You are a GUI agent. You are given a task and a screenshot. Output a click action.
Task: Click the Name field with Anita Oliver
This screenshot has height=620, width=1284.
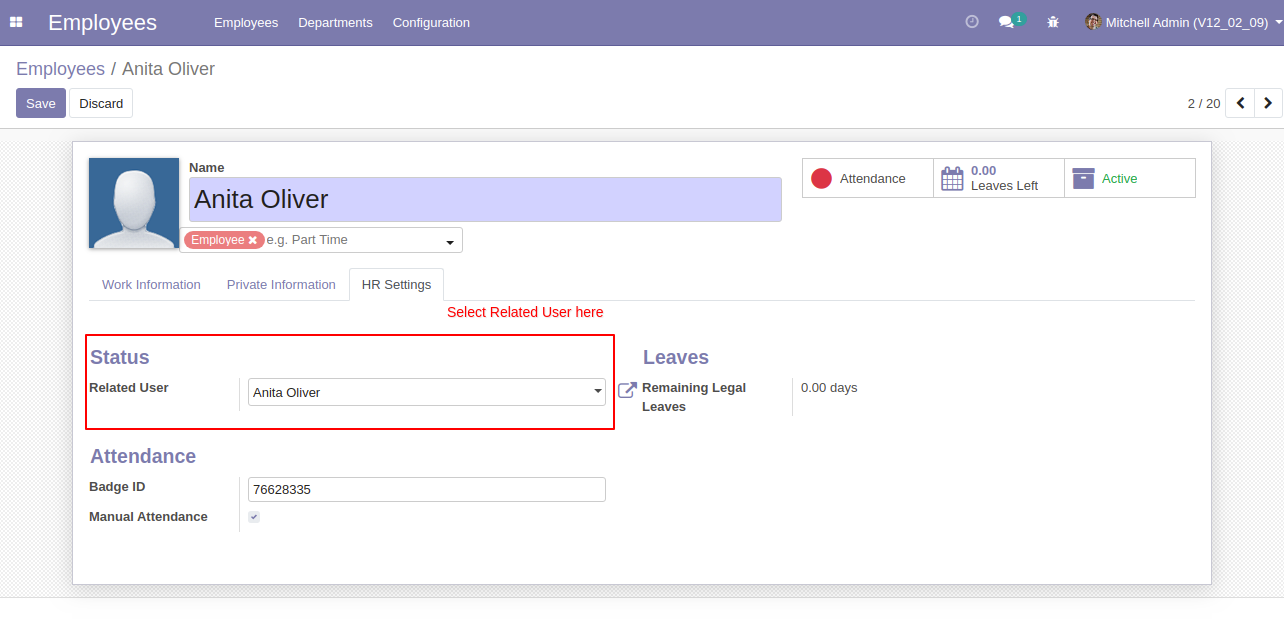[x=485, y=199]
